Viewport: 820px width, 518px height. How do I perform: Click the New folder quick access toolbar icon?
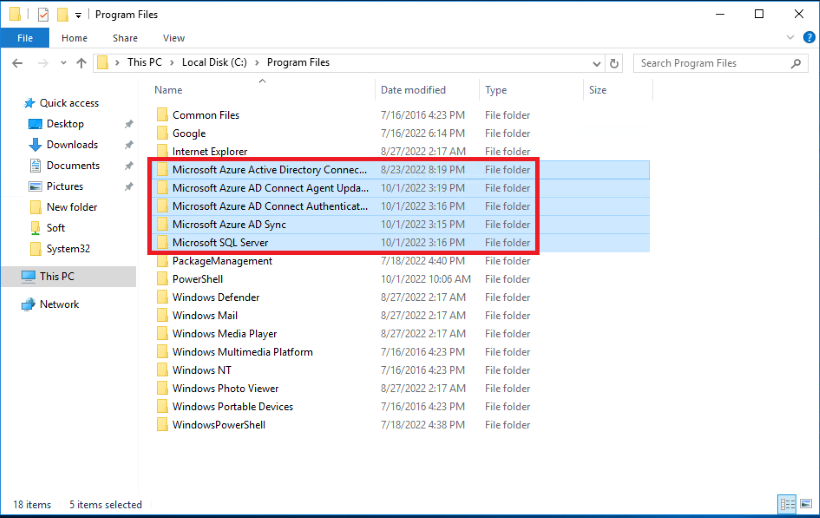(x=62, y=15)
